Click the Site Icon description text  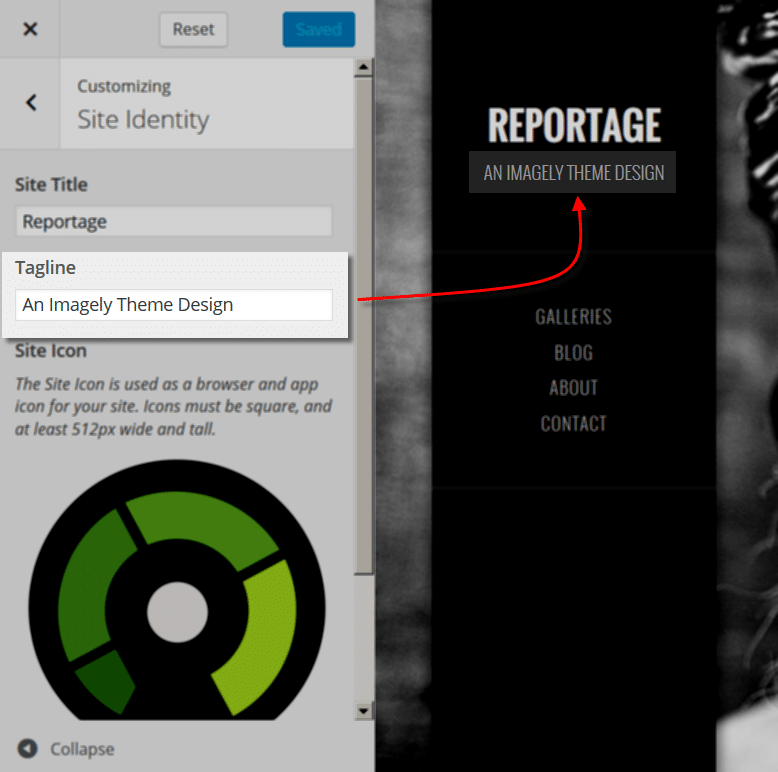tap(173, 406)
